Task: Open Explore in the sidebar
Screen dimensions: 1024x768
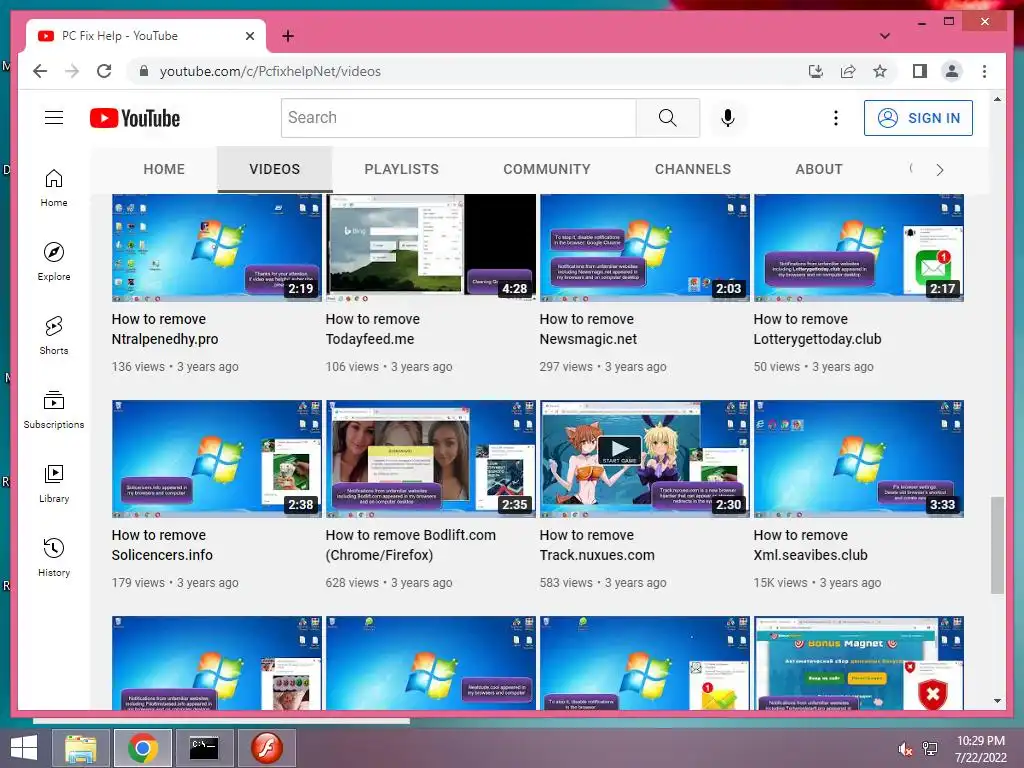Action: tap(54, 261)
